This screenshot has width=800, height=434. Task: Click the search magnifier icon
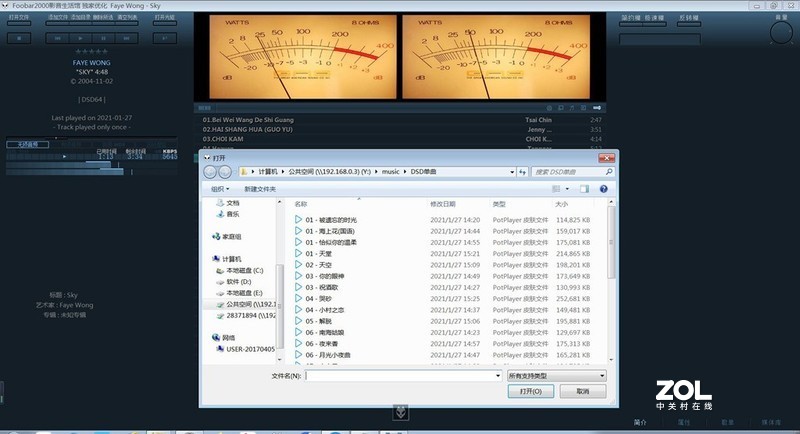click(x=609, y=172)
